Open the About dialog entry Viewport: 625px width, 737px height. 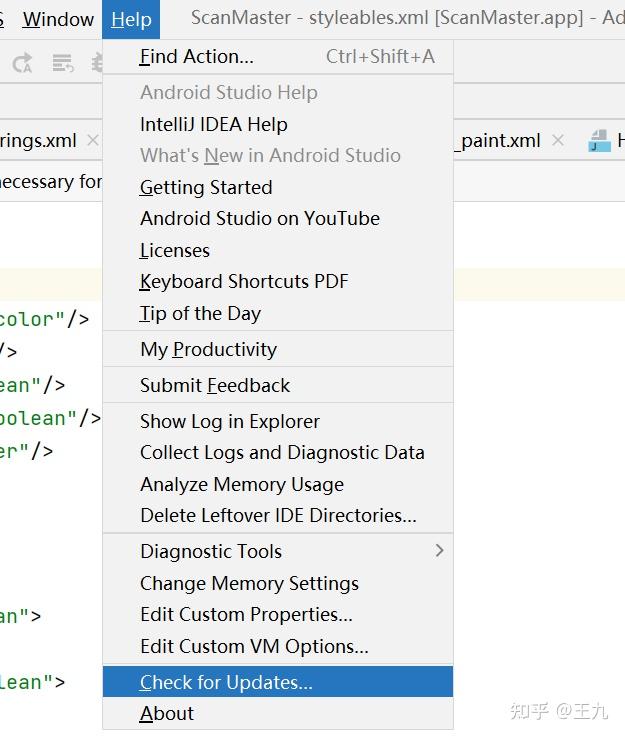pos(167,713)
